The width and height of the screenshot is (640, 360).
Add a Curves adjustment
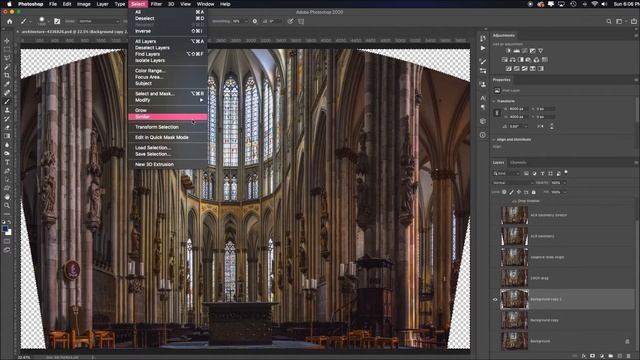pos(524,51)
